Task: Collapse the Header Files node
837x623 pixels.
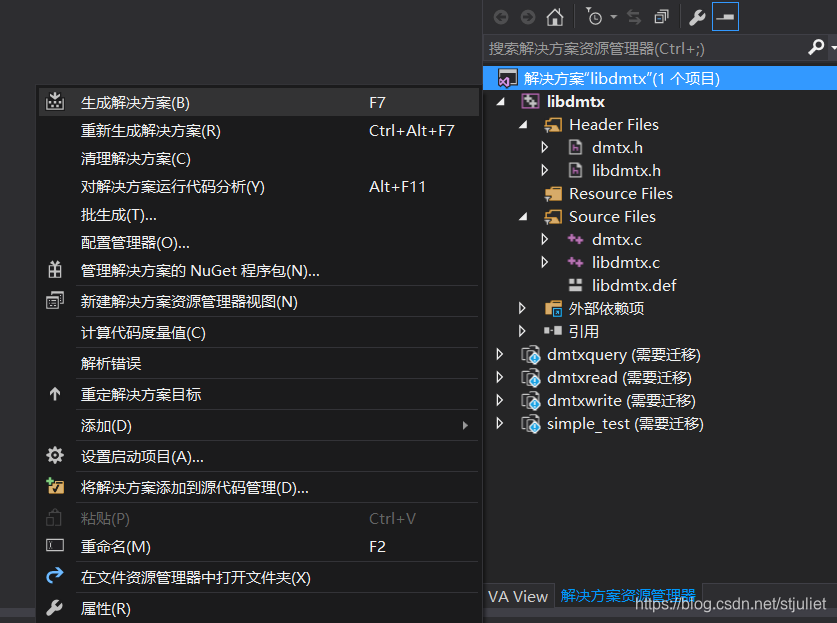Action: click(524, 124)
